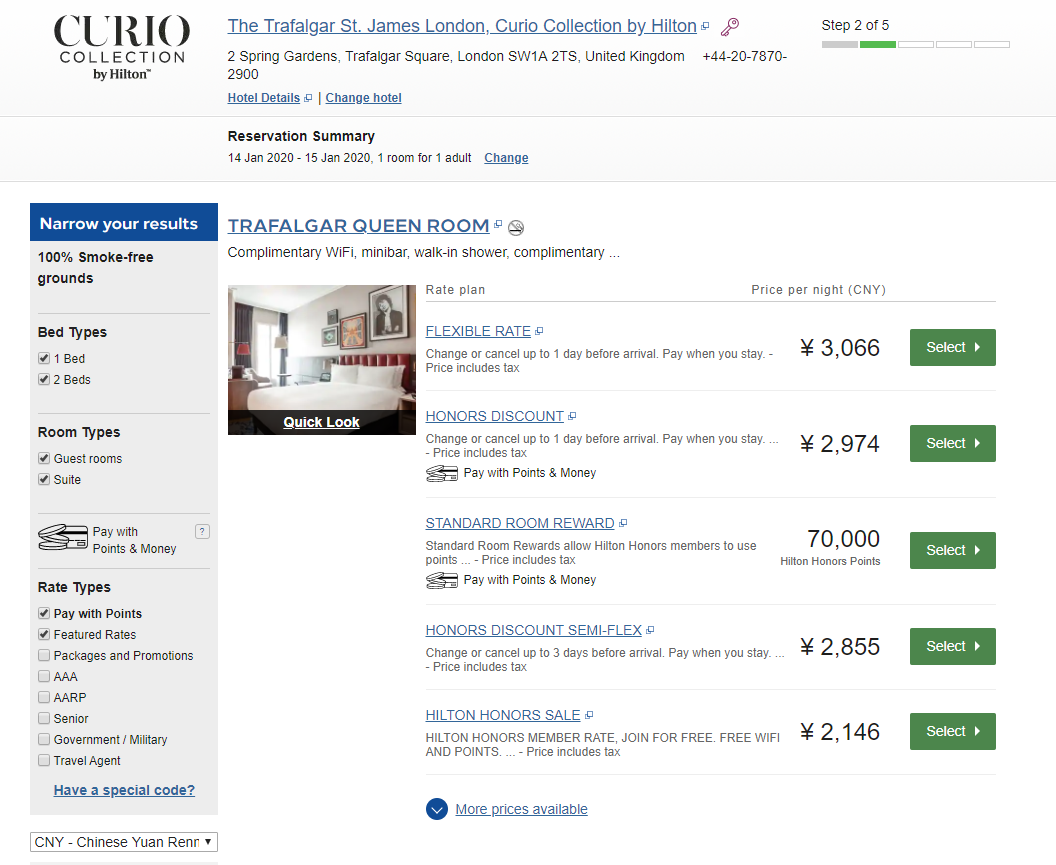Select the Hilton Honors Sale at ¥2,146

point(952,732)
